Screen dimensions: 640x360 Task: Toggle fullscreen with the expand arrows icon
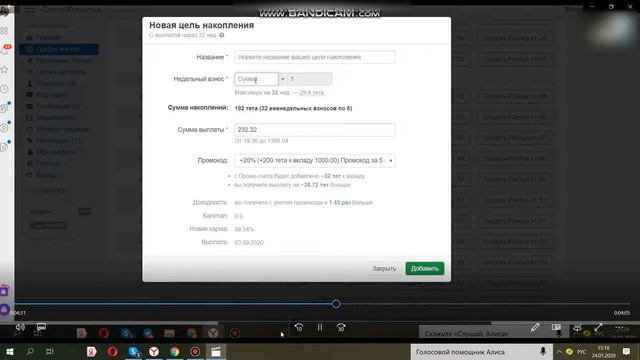point(598,327)
